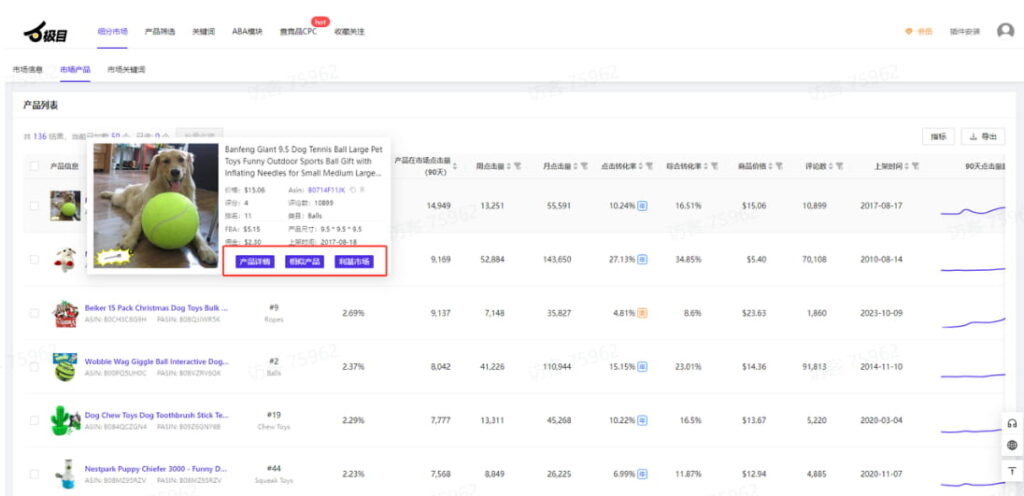This screenshot has width=1024, height=496.
Task: Click the back-to-top arrow icon
Action: [x=1011, y=470]
